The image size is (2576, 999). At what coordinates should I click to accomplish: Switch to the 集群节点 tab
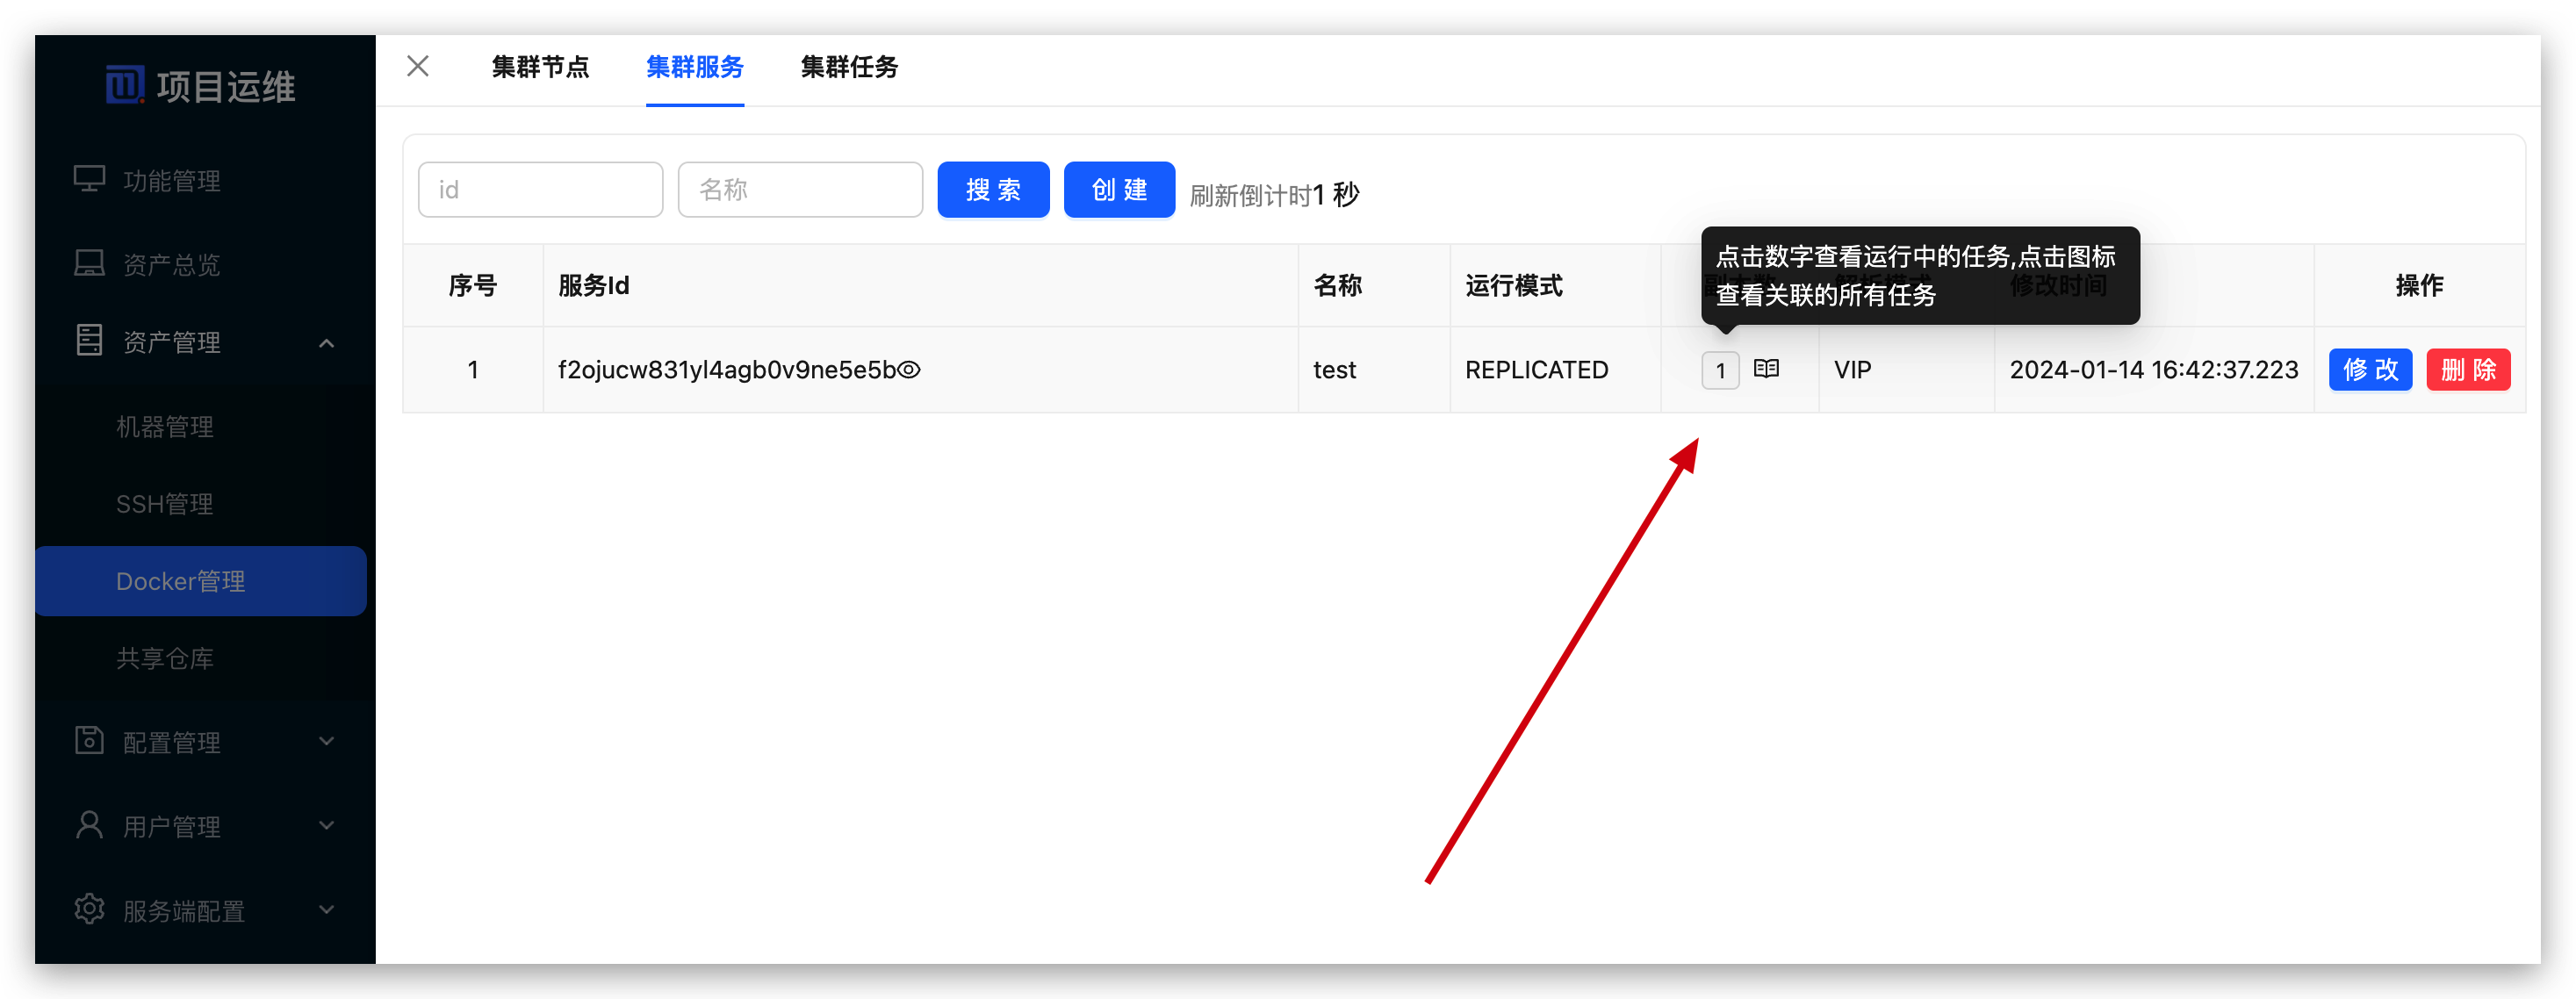(x=541, y=67)
